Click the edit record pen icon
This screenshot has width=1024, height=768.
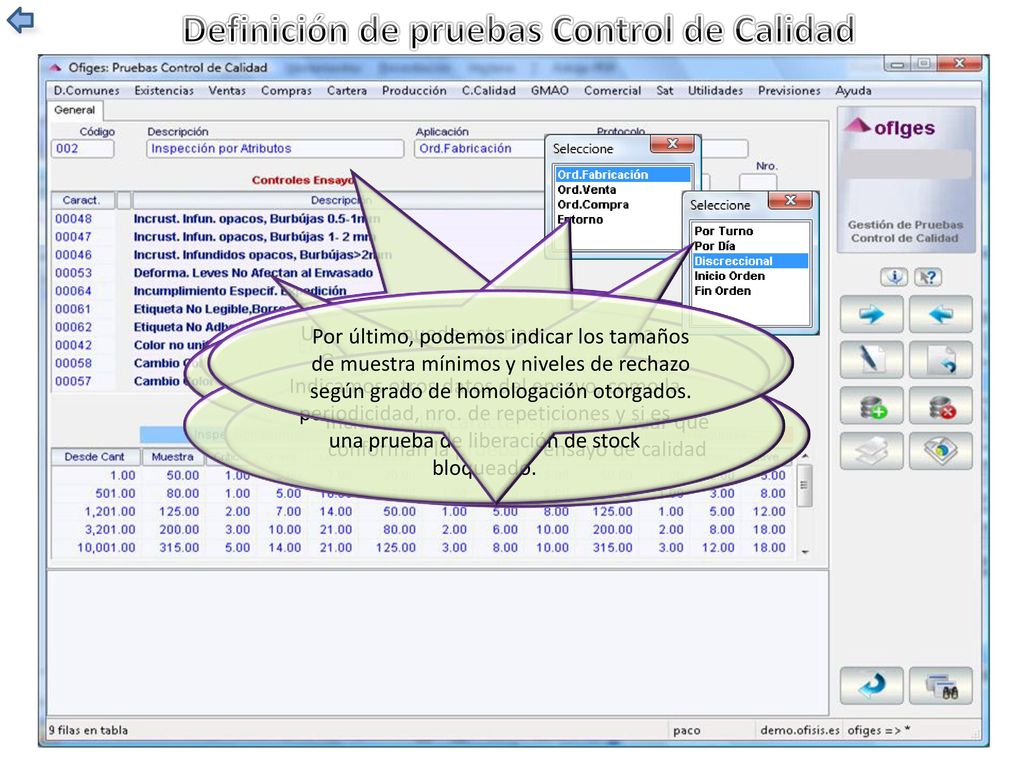[871, 360]
